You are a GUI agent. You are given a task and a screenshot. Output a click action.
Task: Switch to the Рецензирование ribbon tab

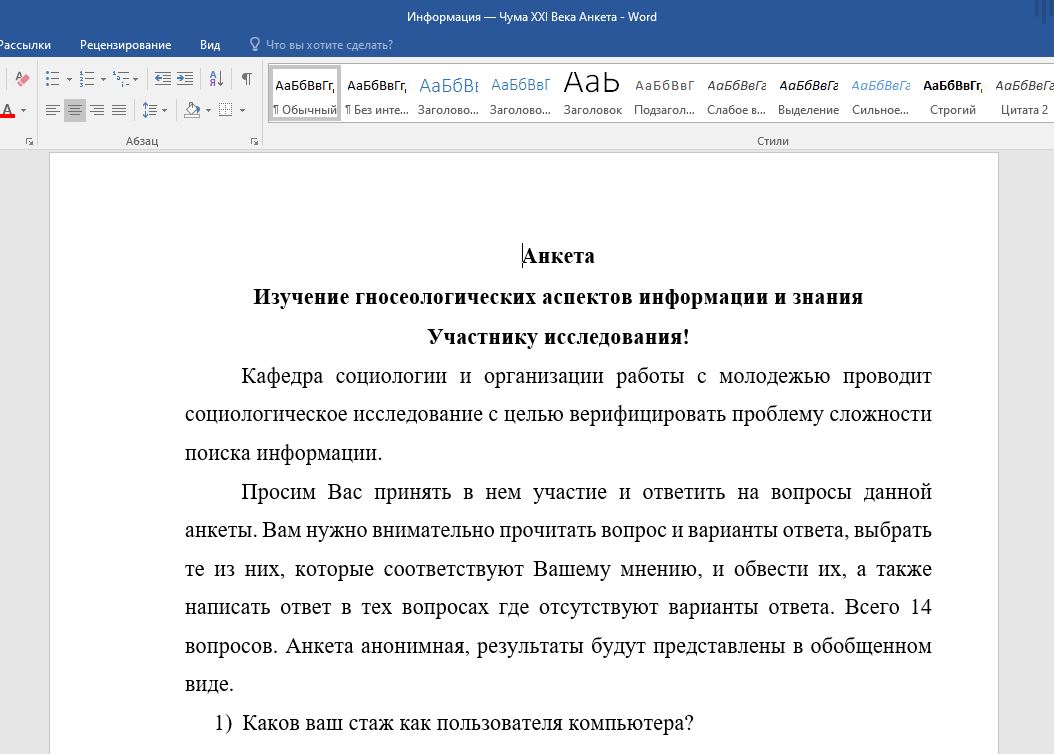(125, 45)
